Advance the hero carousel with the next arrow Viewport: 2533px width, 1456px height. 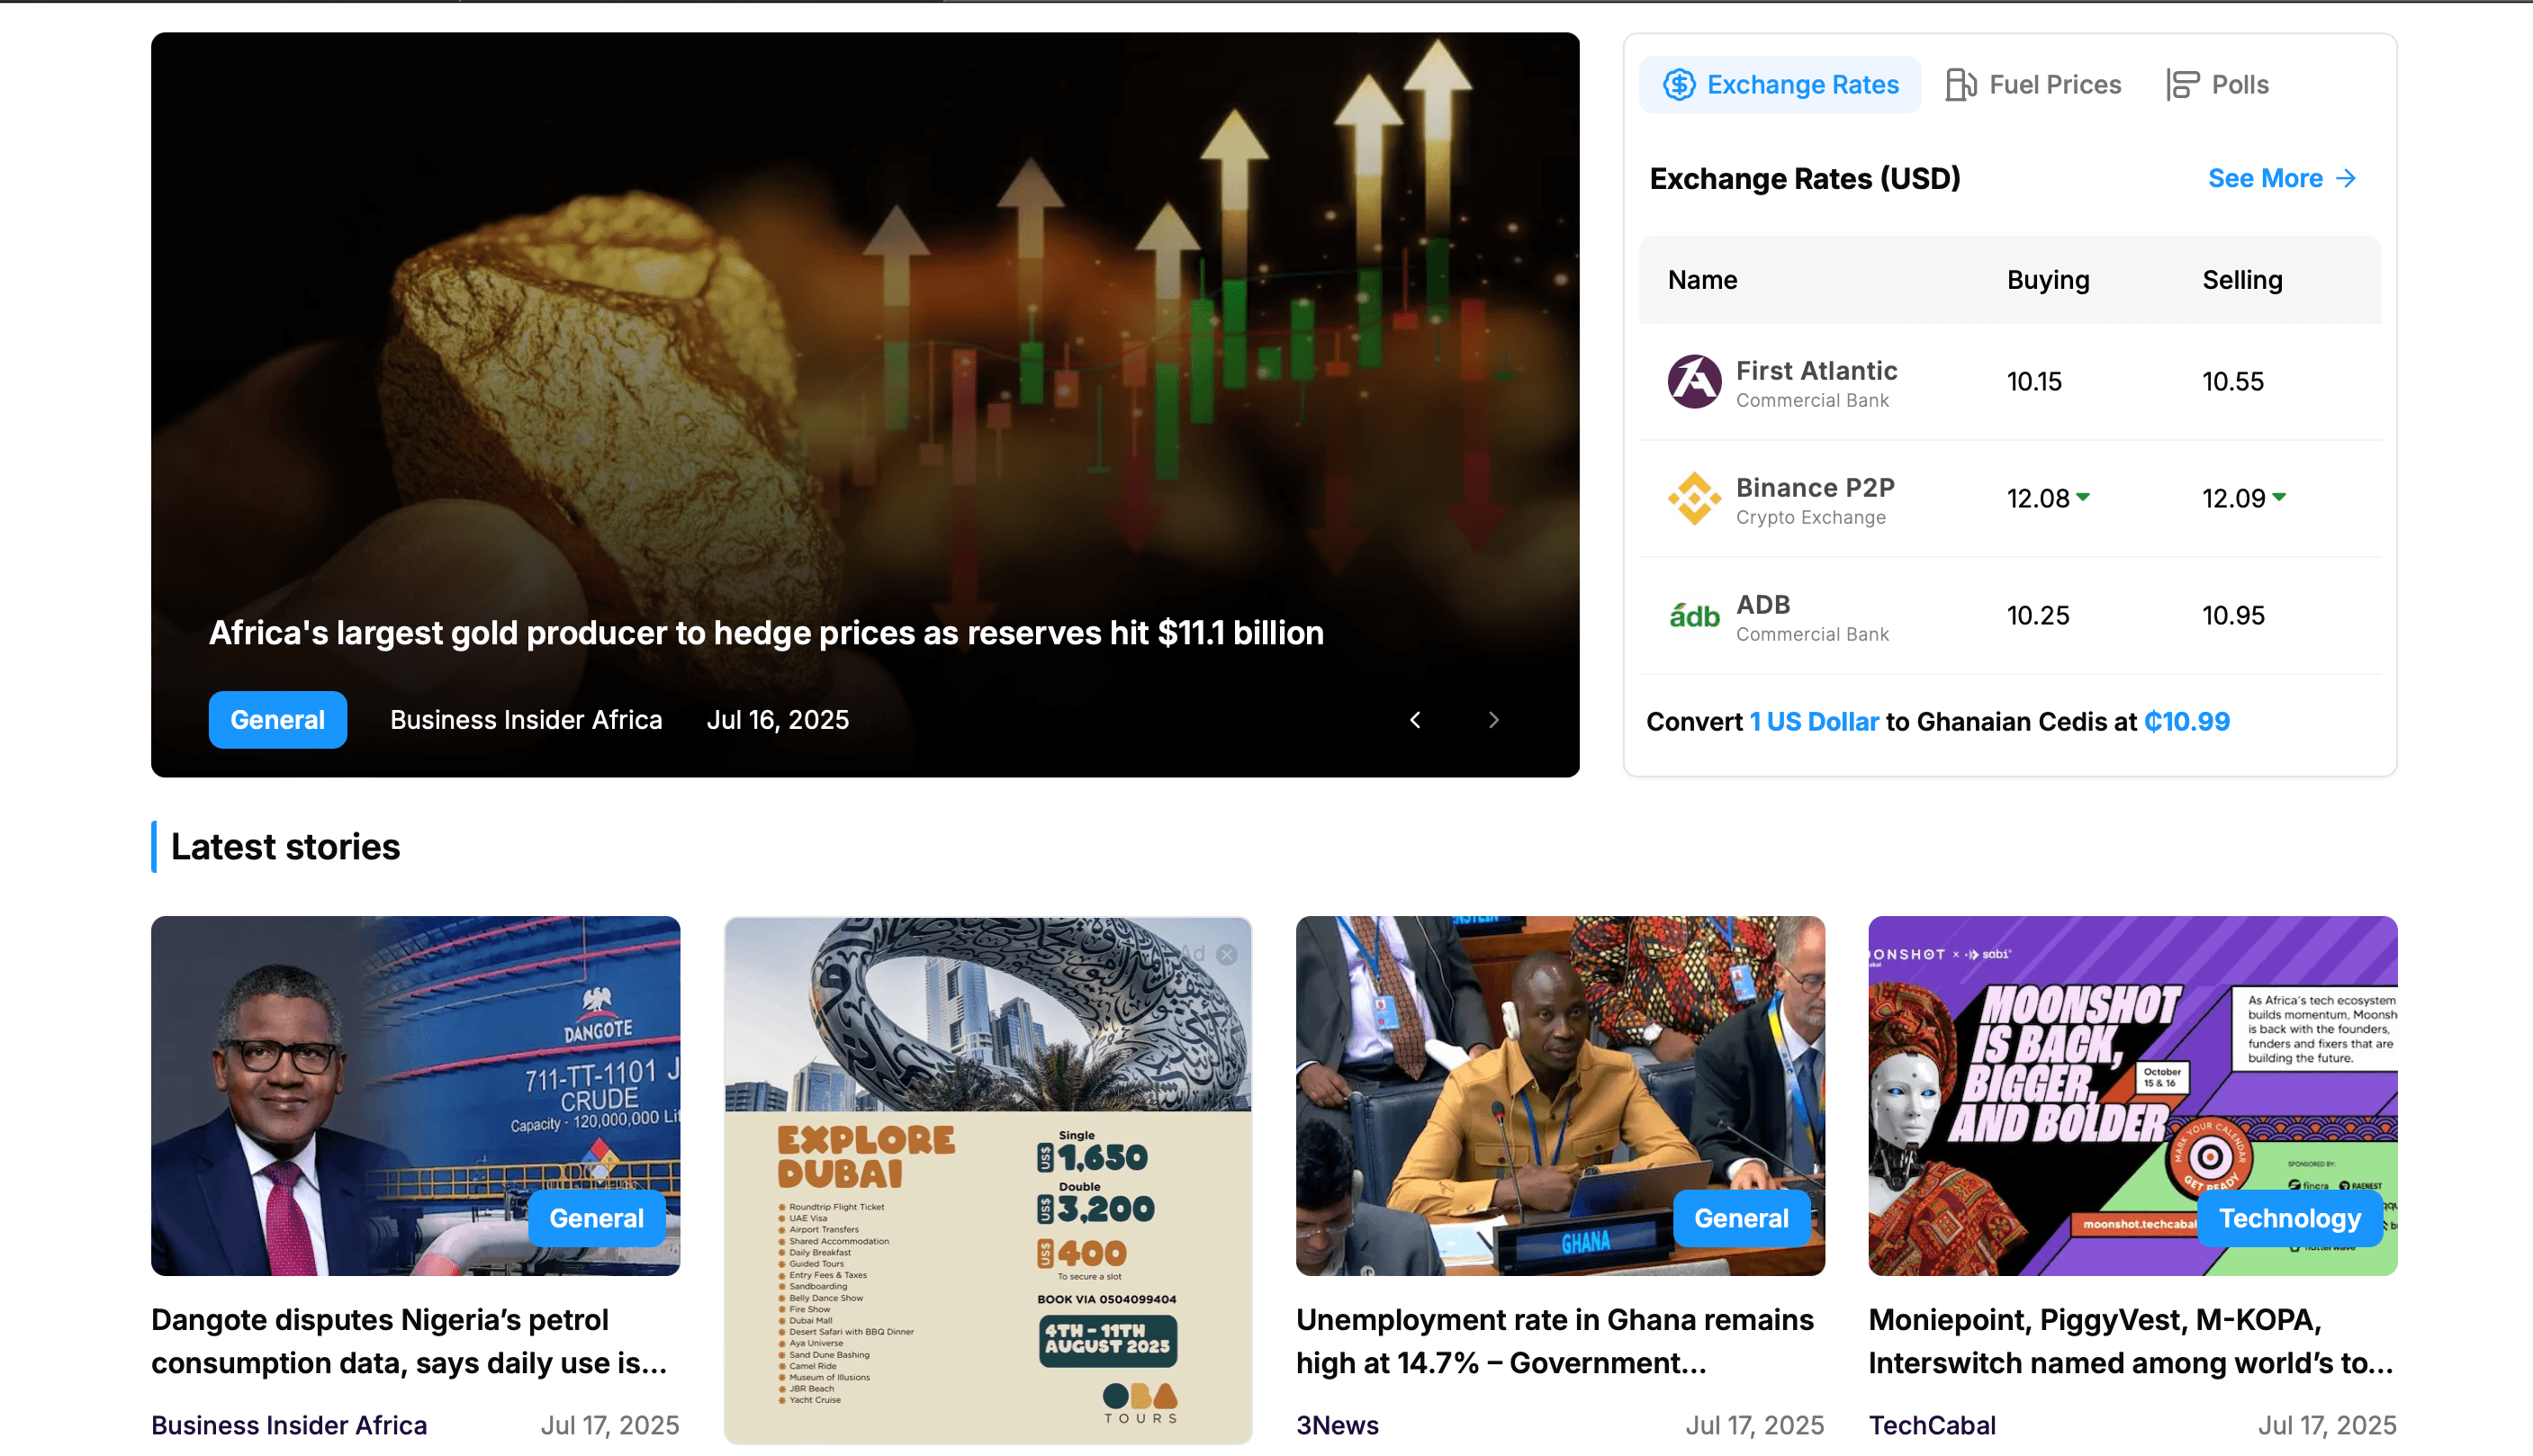pos(1493,719)
